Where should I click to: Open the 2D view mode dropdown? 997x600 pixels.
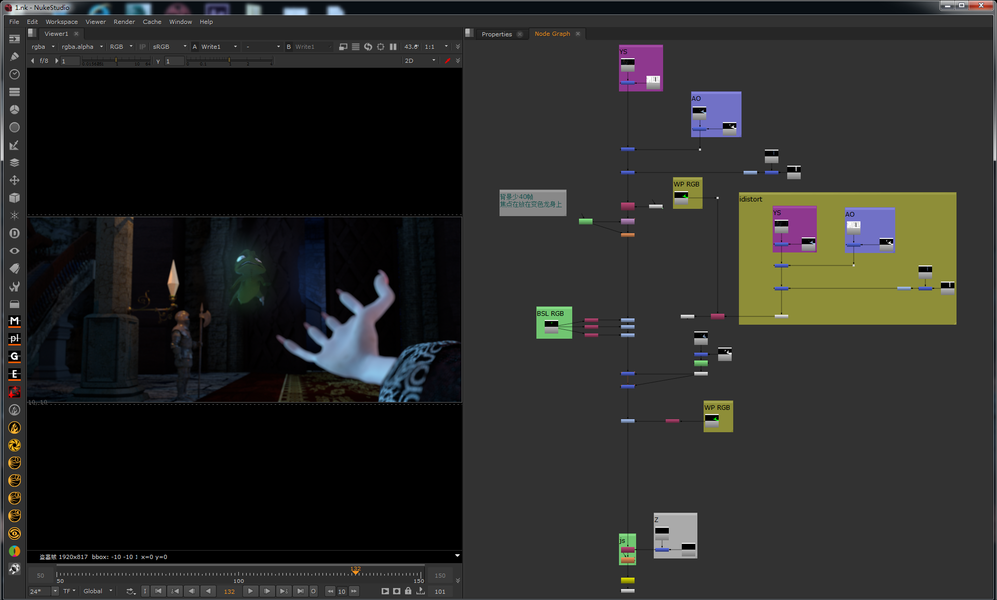420,60
